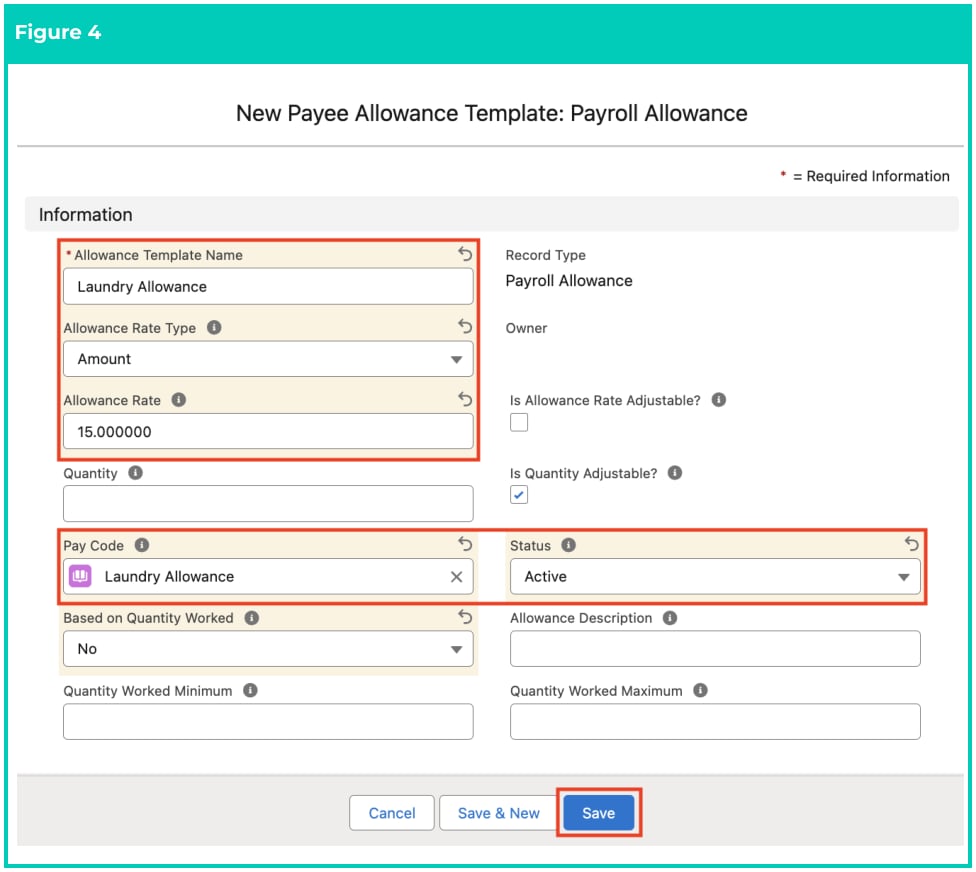
Task: View Pay Code help info icon
Action: tap(142, 545)
